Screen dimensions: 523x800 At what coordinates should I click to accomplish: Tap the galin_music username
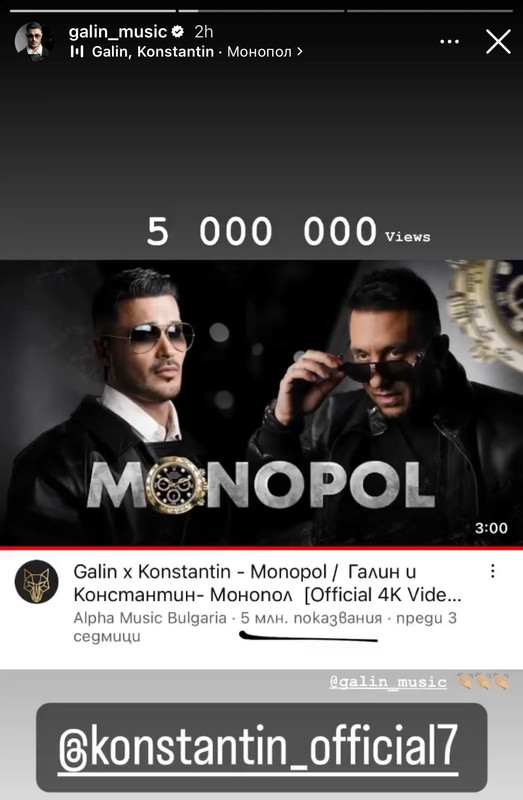click(118, 32)
